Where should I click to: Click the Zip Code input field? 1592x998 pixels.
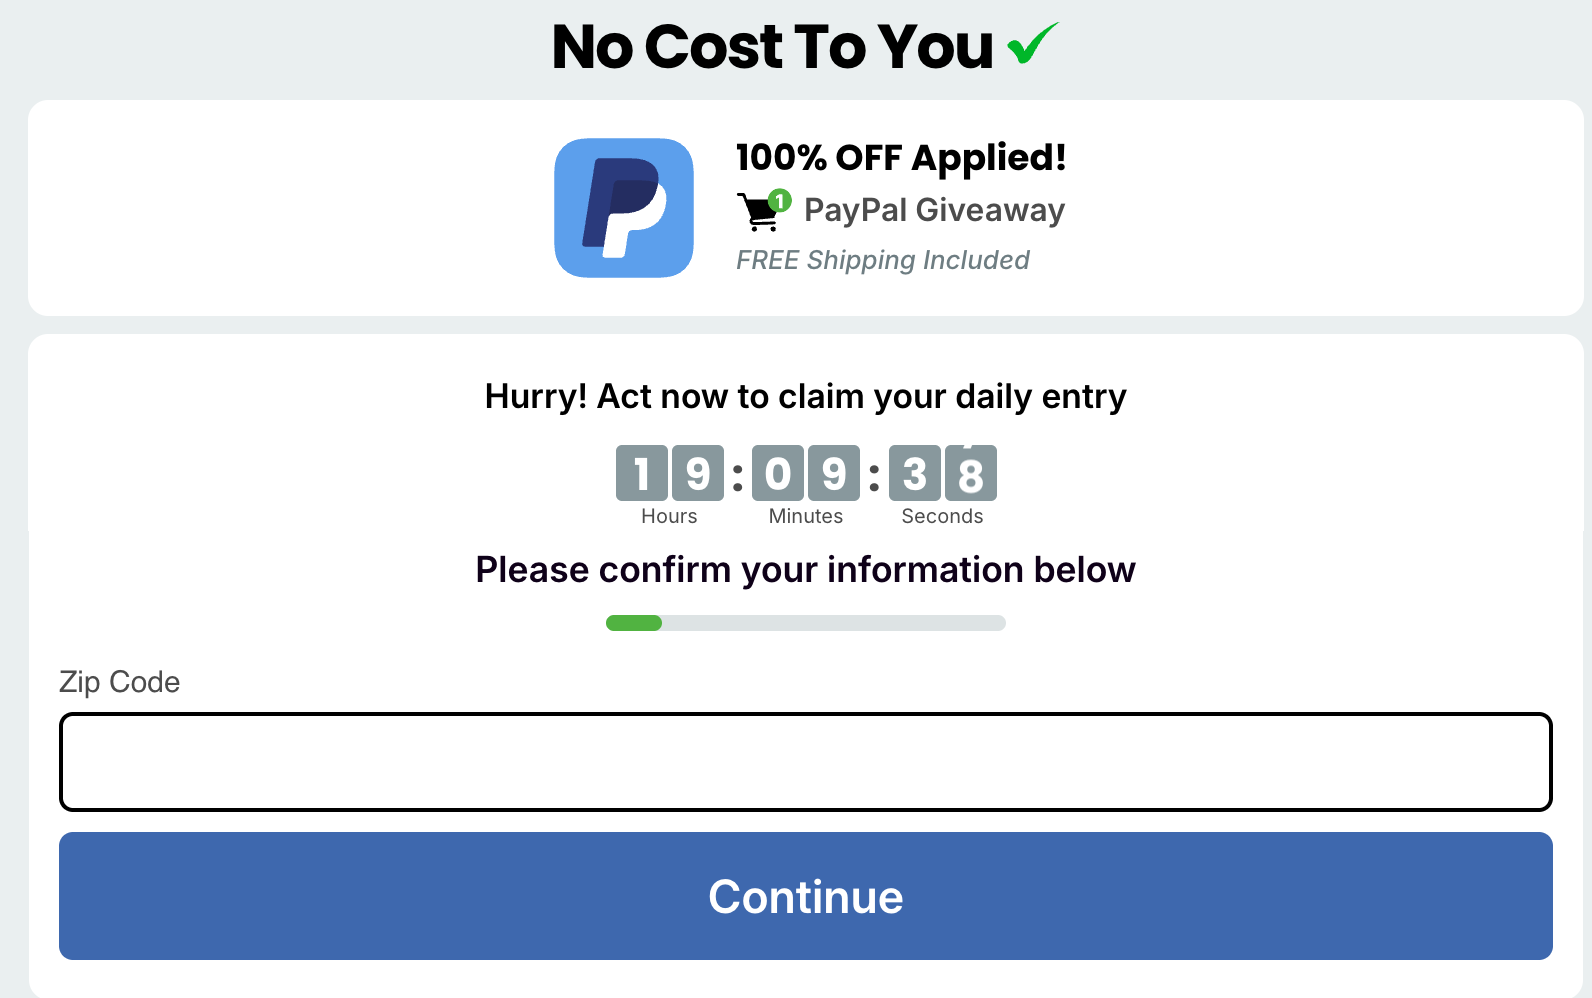coord(806,762)
